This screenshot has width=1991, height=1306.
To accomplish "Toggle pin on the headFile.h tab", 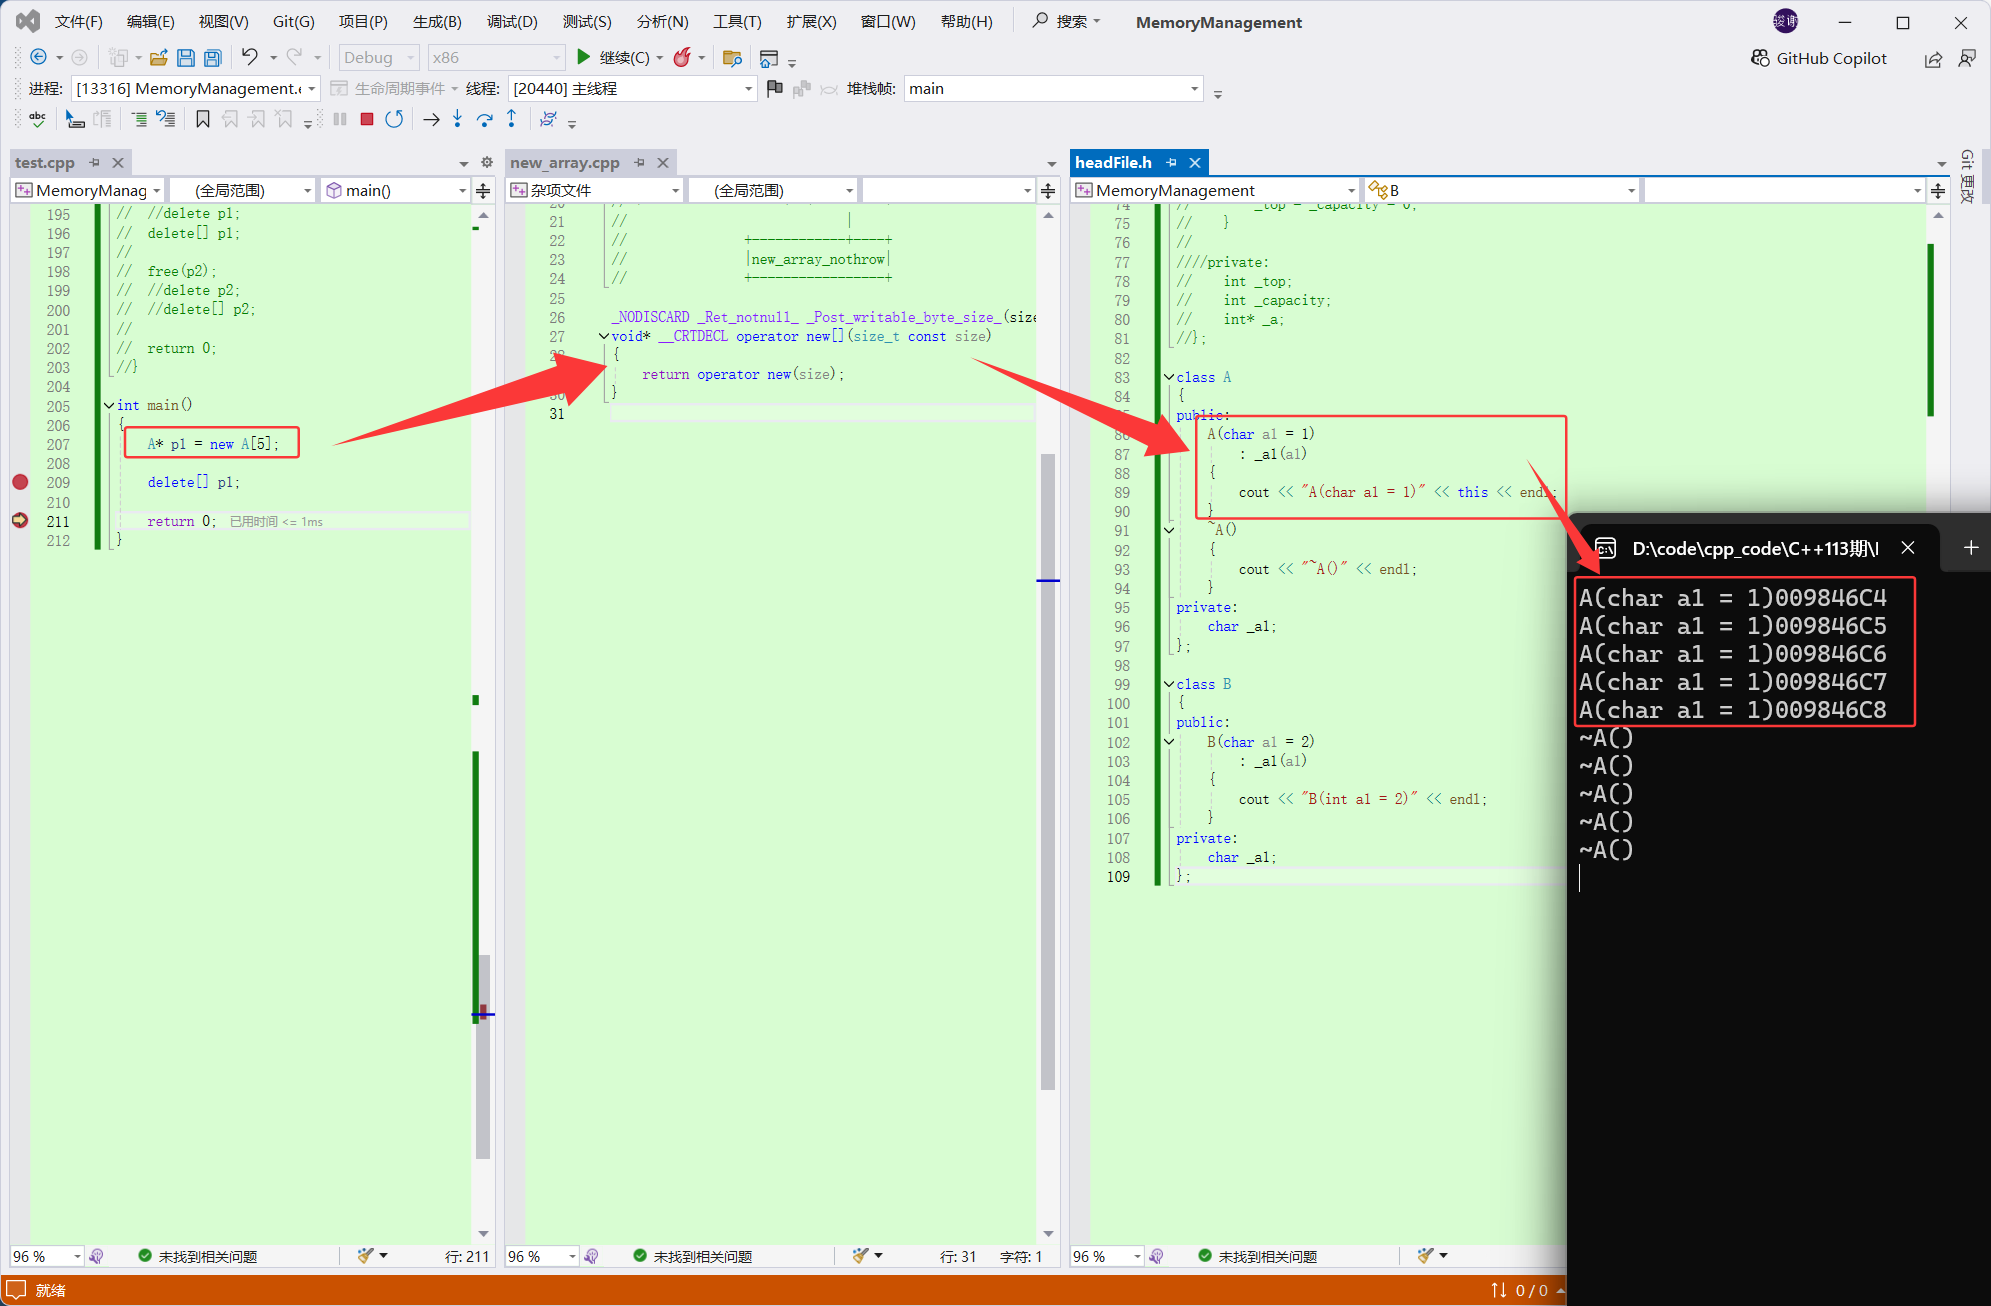I will tap(1171, 162).
